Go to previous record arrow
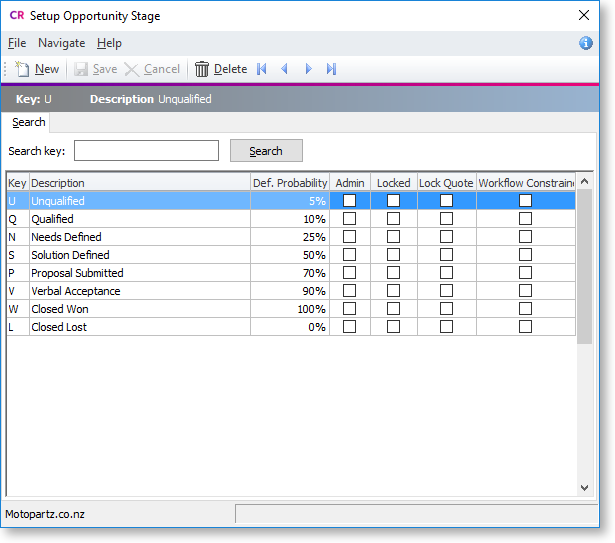The width and height of the screenshot is (615, 543). (285, 69)
